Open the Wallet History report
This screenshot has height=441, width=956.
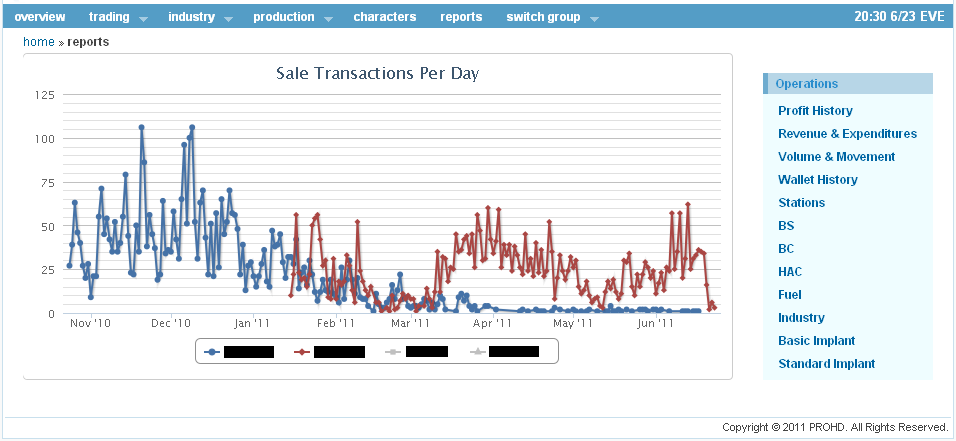[817, 180]
